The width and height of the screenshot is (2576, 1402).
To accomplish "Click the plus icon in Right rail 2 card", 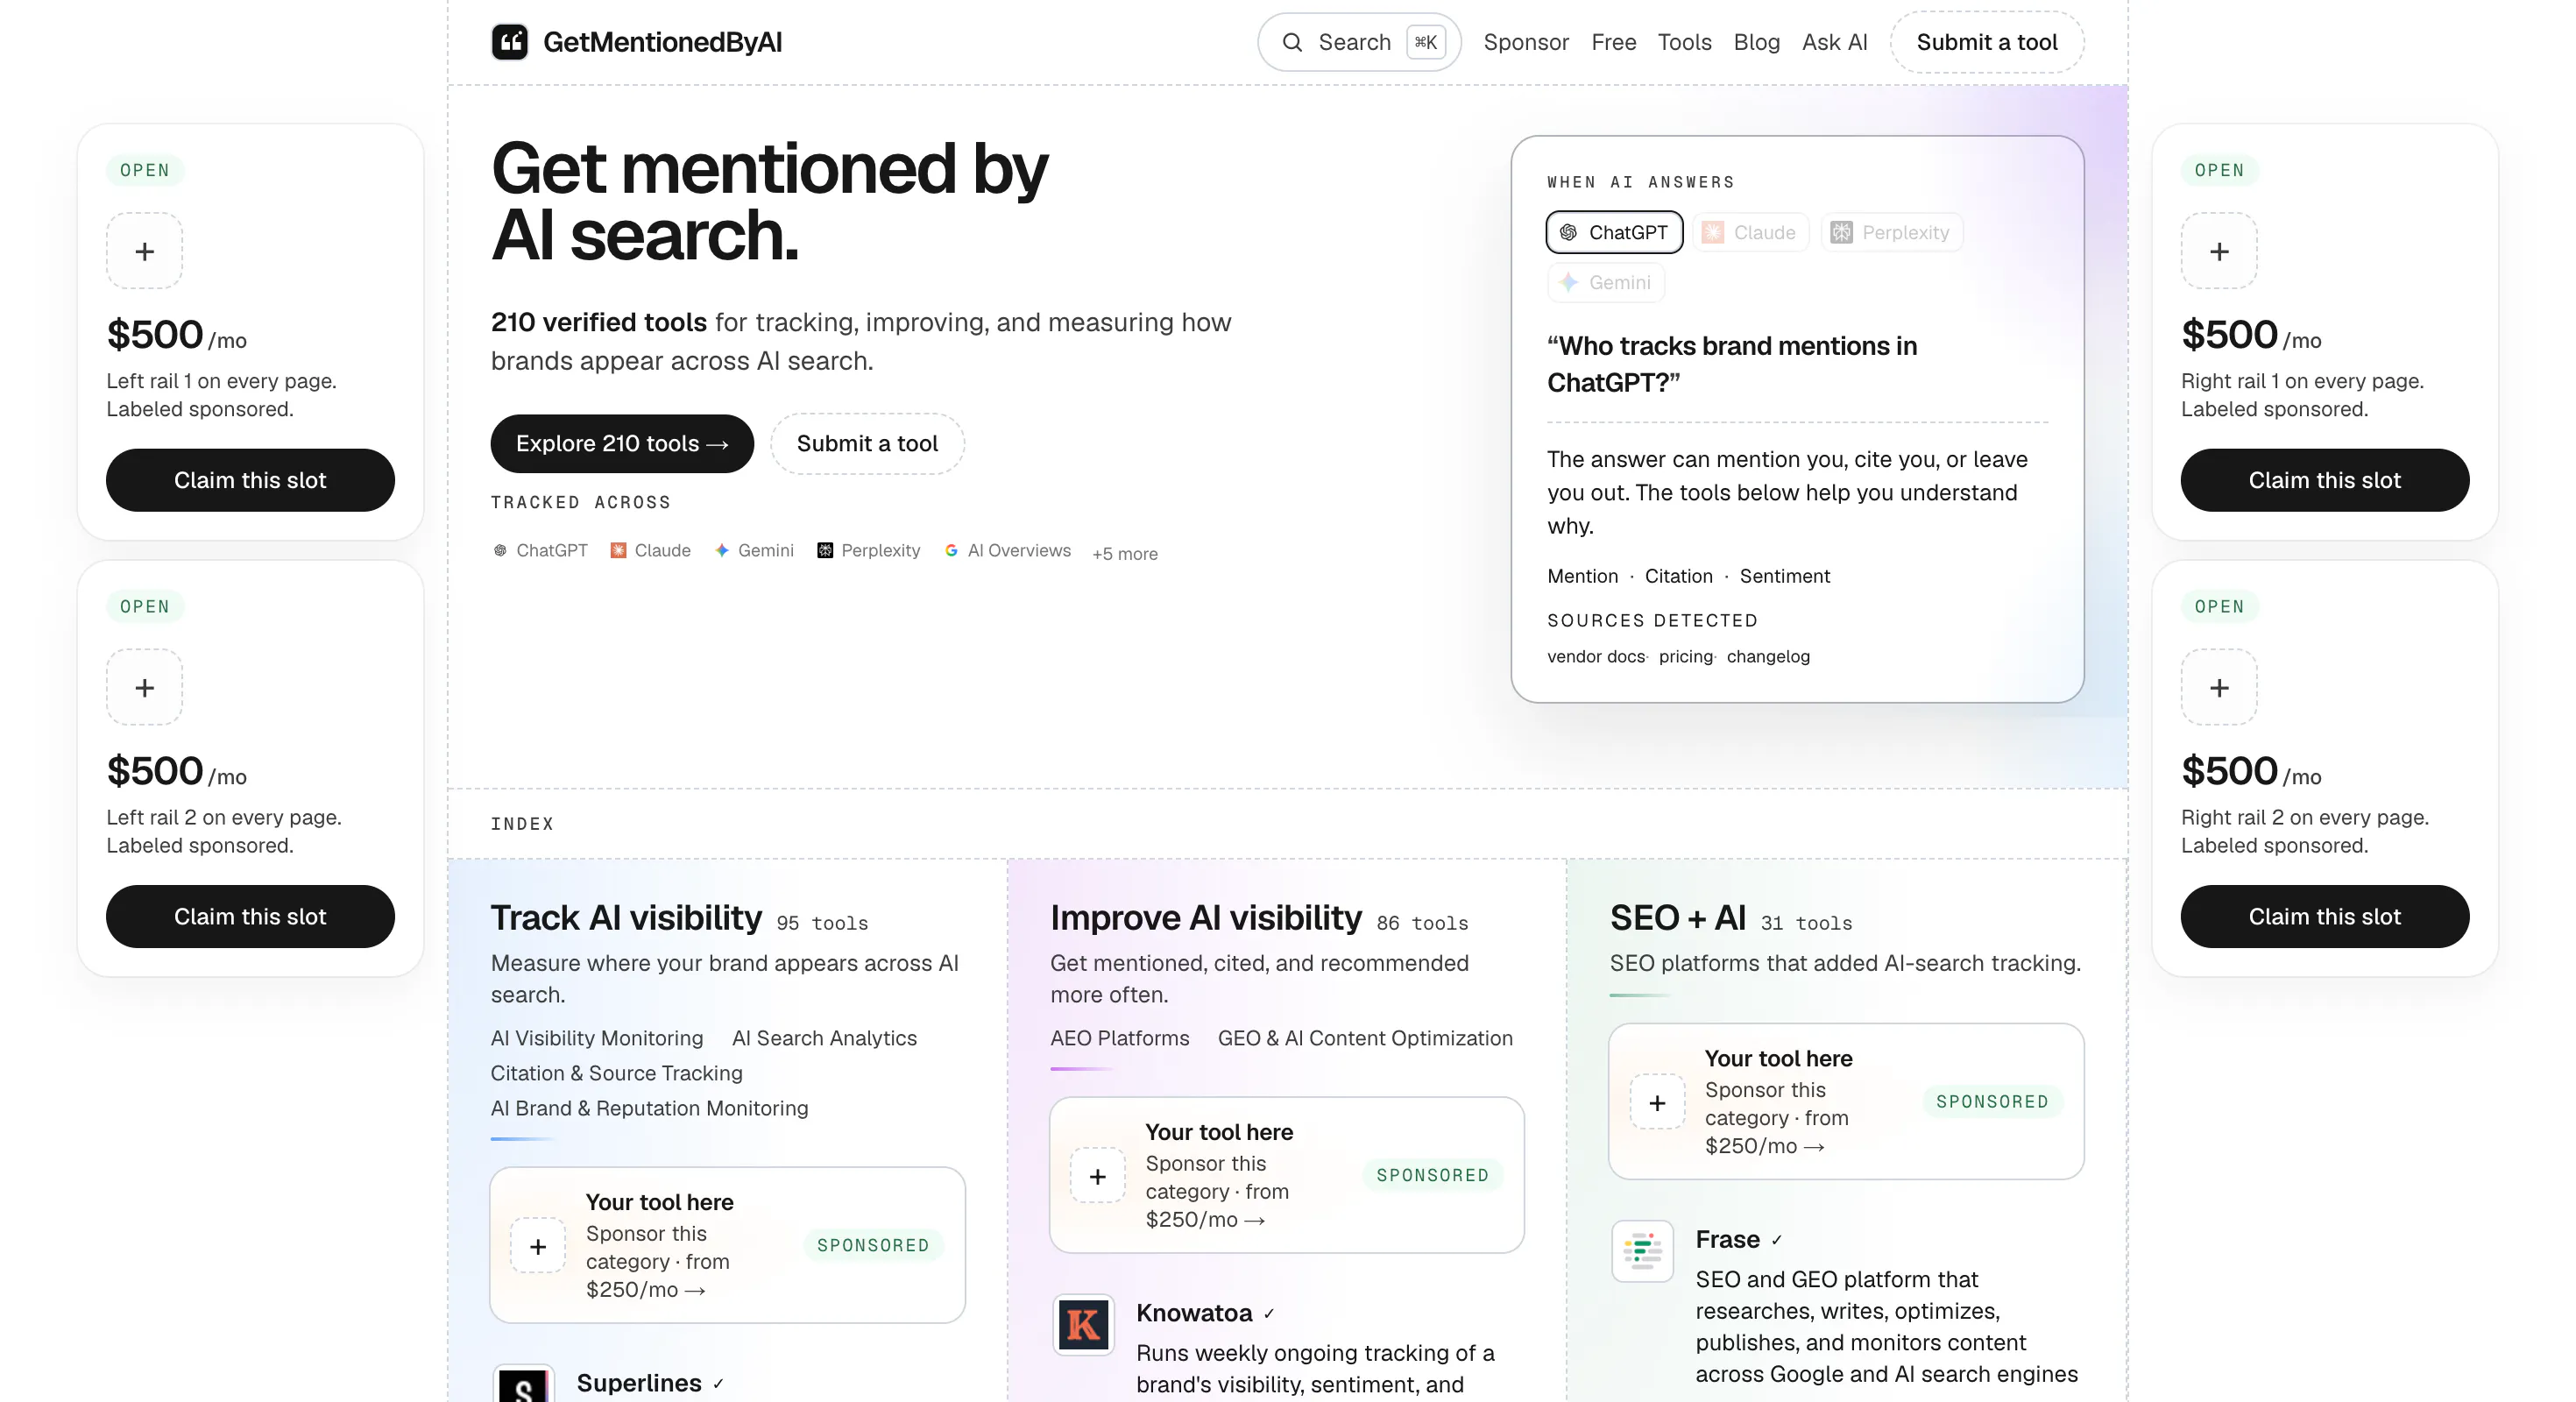I will click(x=2219, y=687).
